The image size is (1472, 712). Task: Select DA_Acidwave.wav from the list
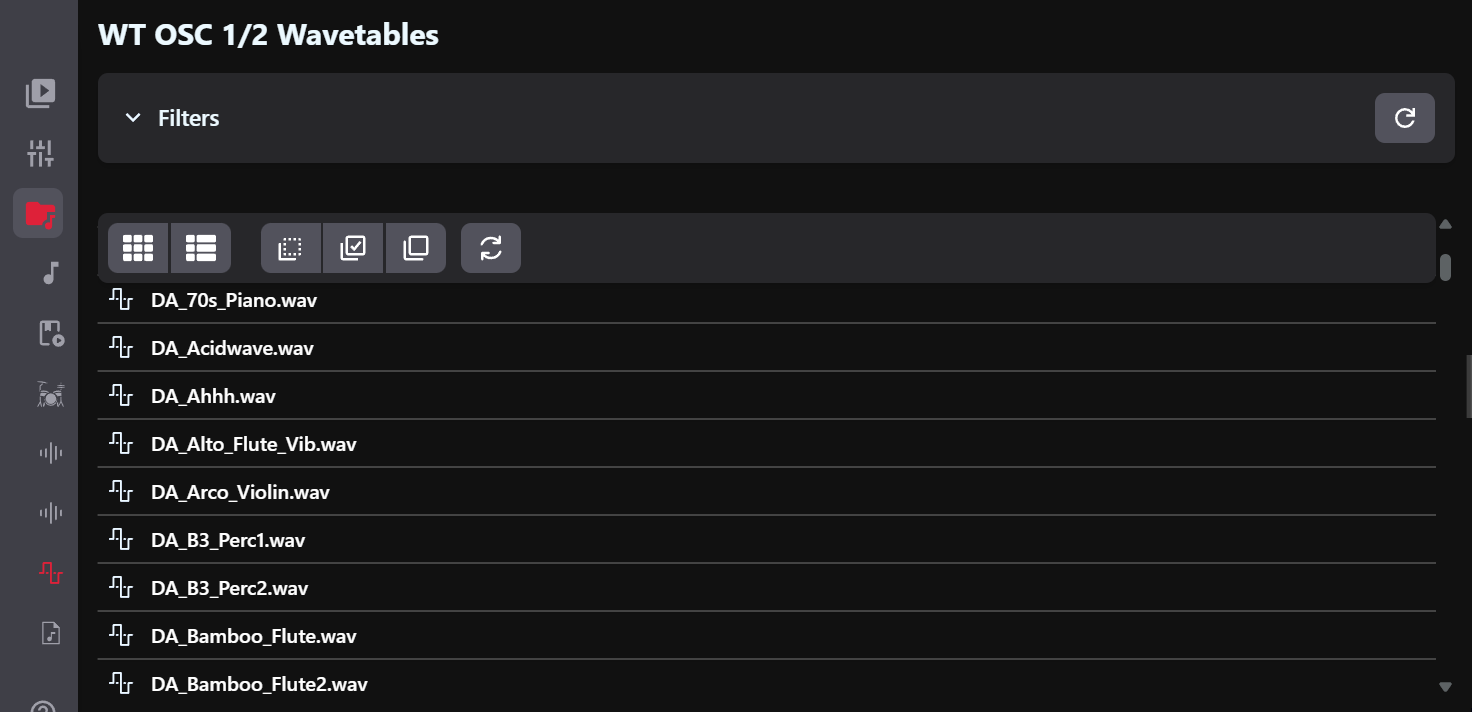pyautogui.click(x=232, y=348)
